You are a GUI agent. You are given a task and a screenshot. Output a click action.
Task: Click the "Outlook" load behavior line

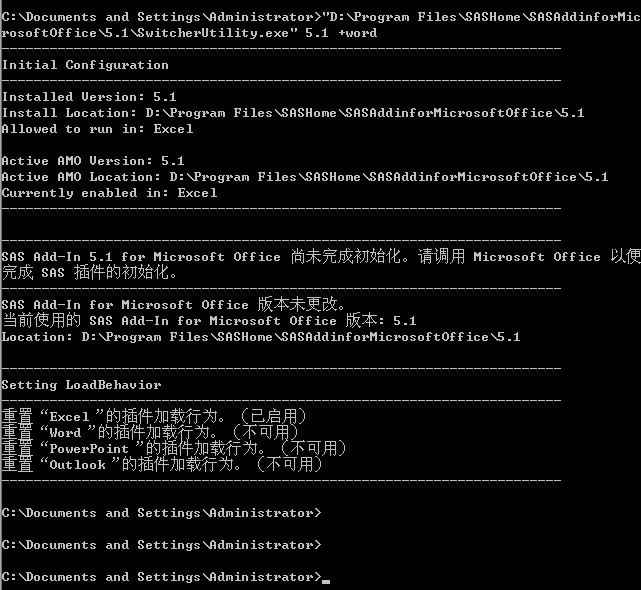pos(161,464)
